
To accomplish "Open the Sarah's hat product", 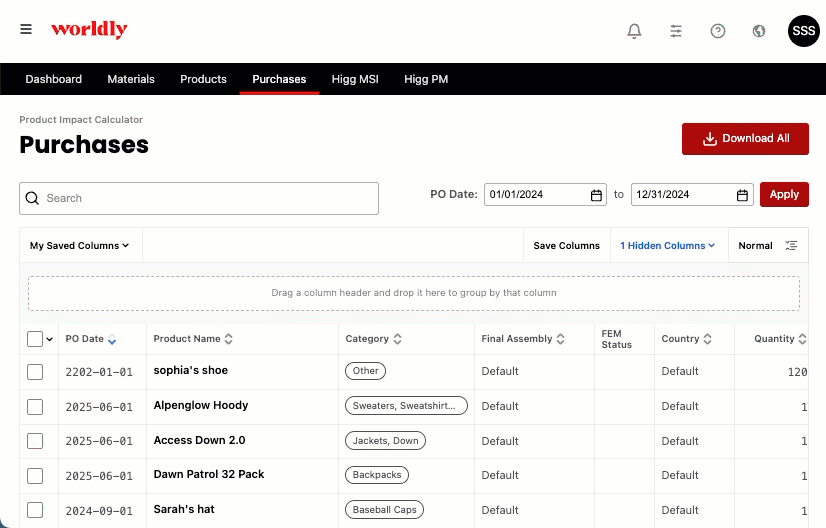I will click(184, 509).
